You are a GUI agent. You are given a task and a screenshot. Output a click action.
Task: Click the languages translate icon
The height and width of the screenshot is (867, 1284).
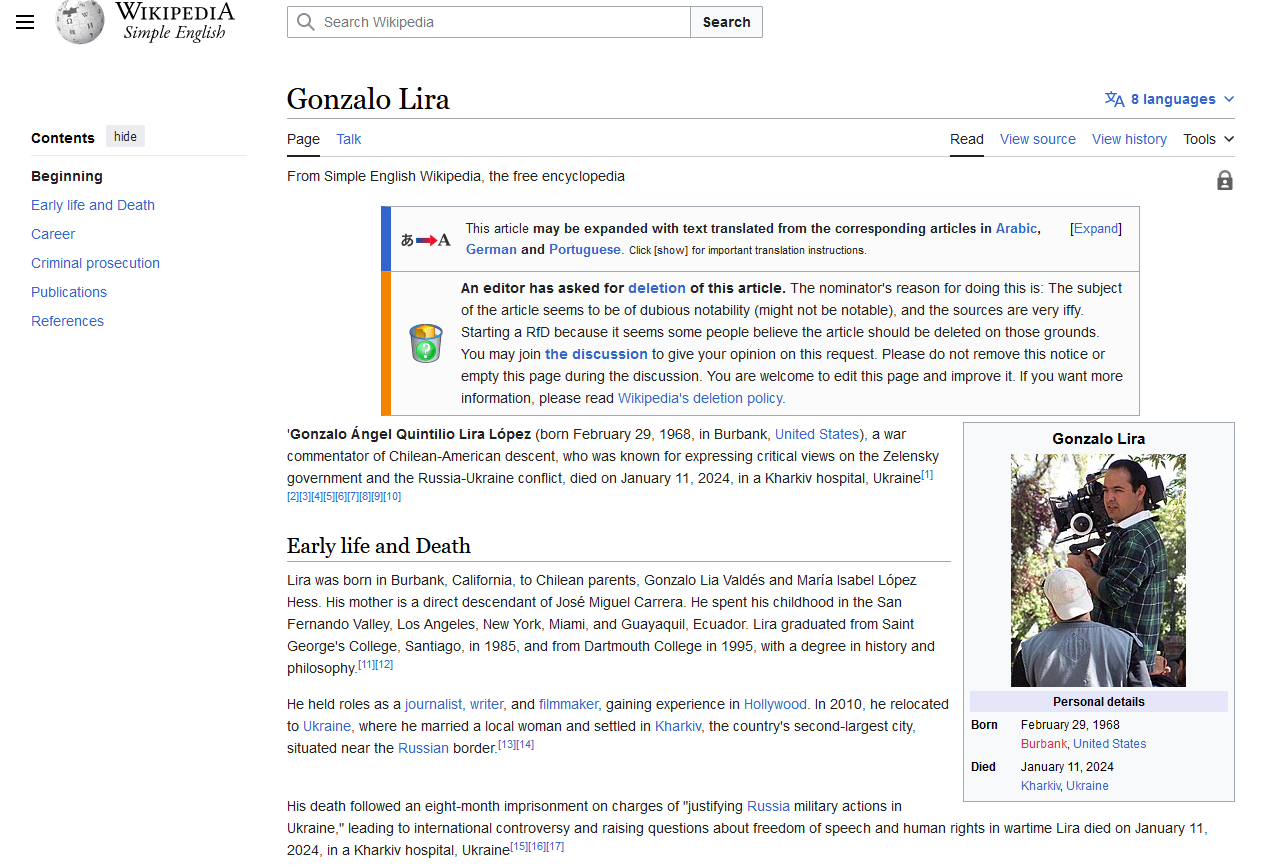click(x=1114, y=99)
